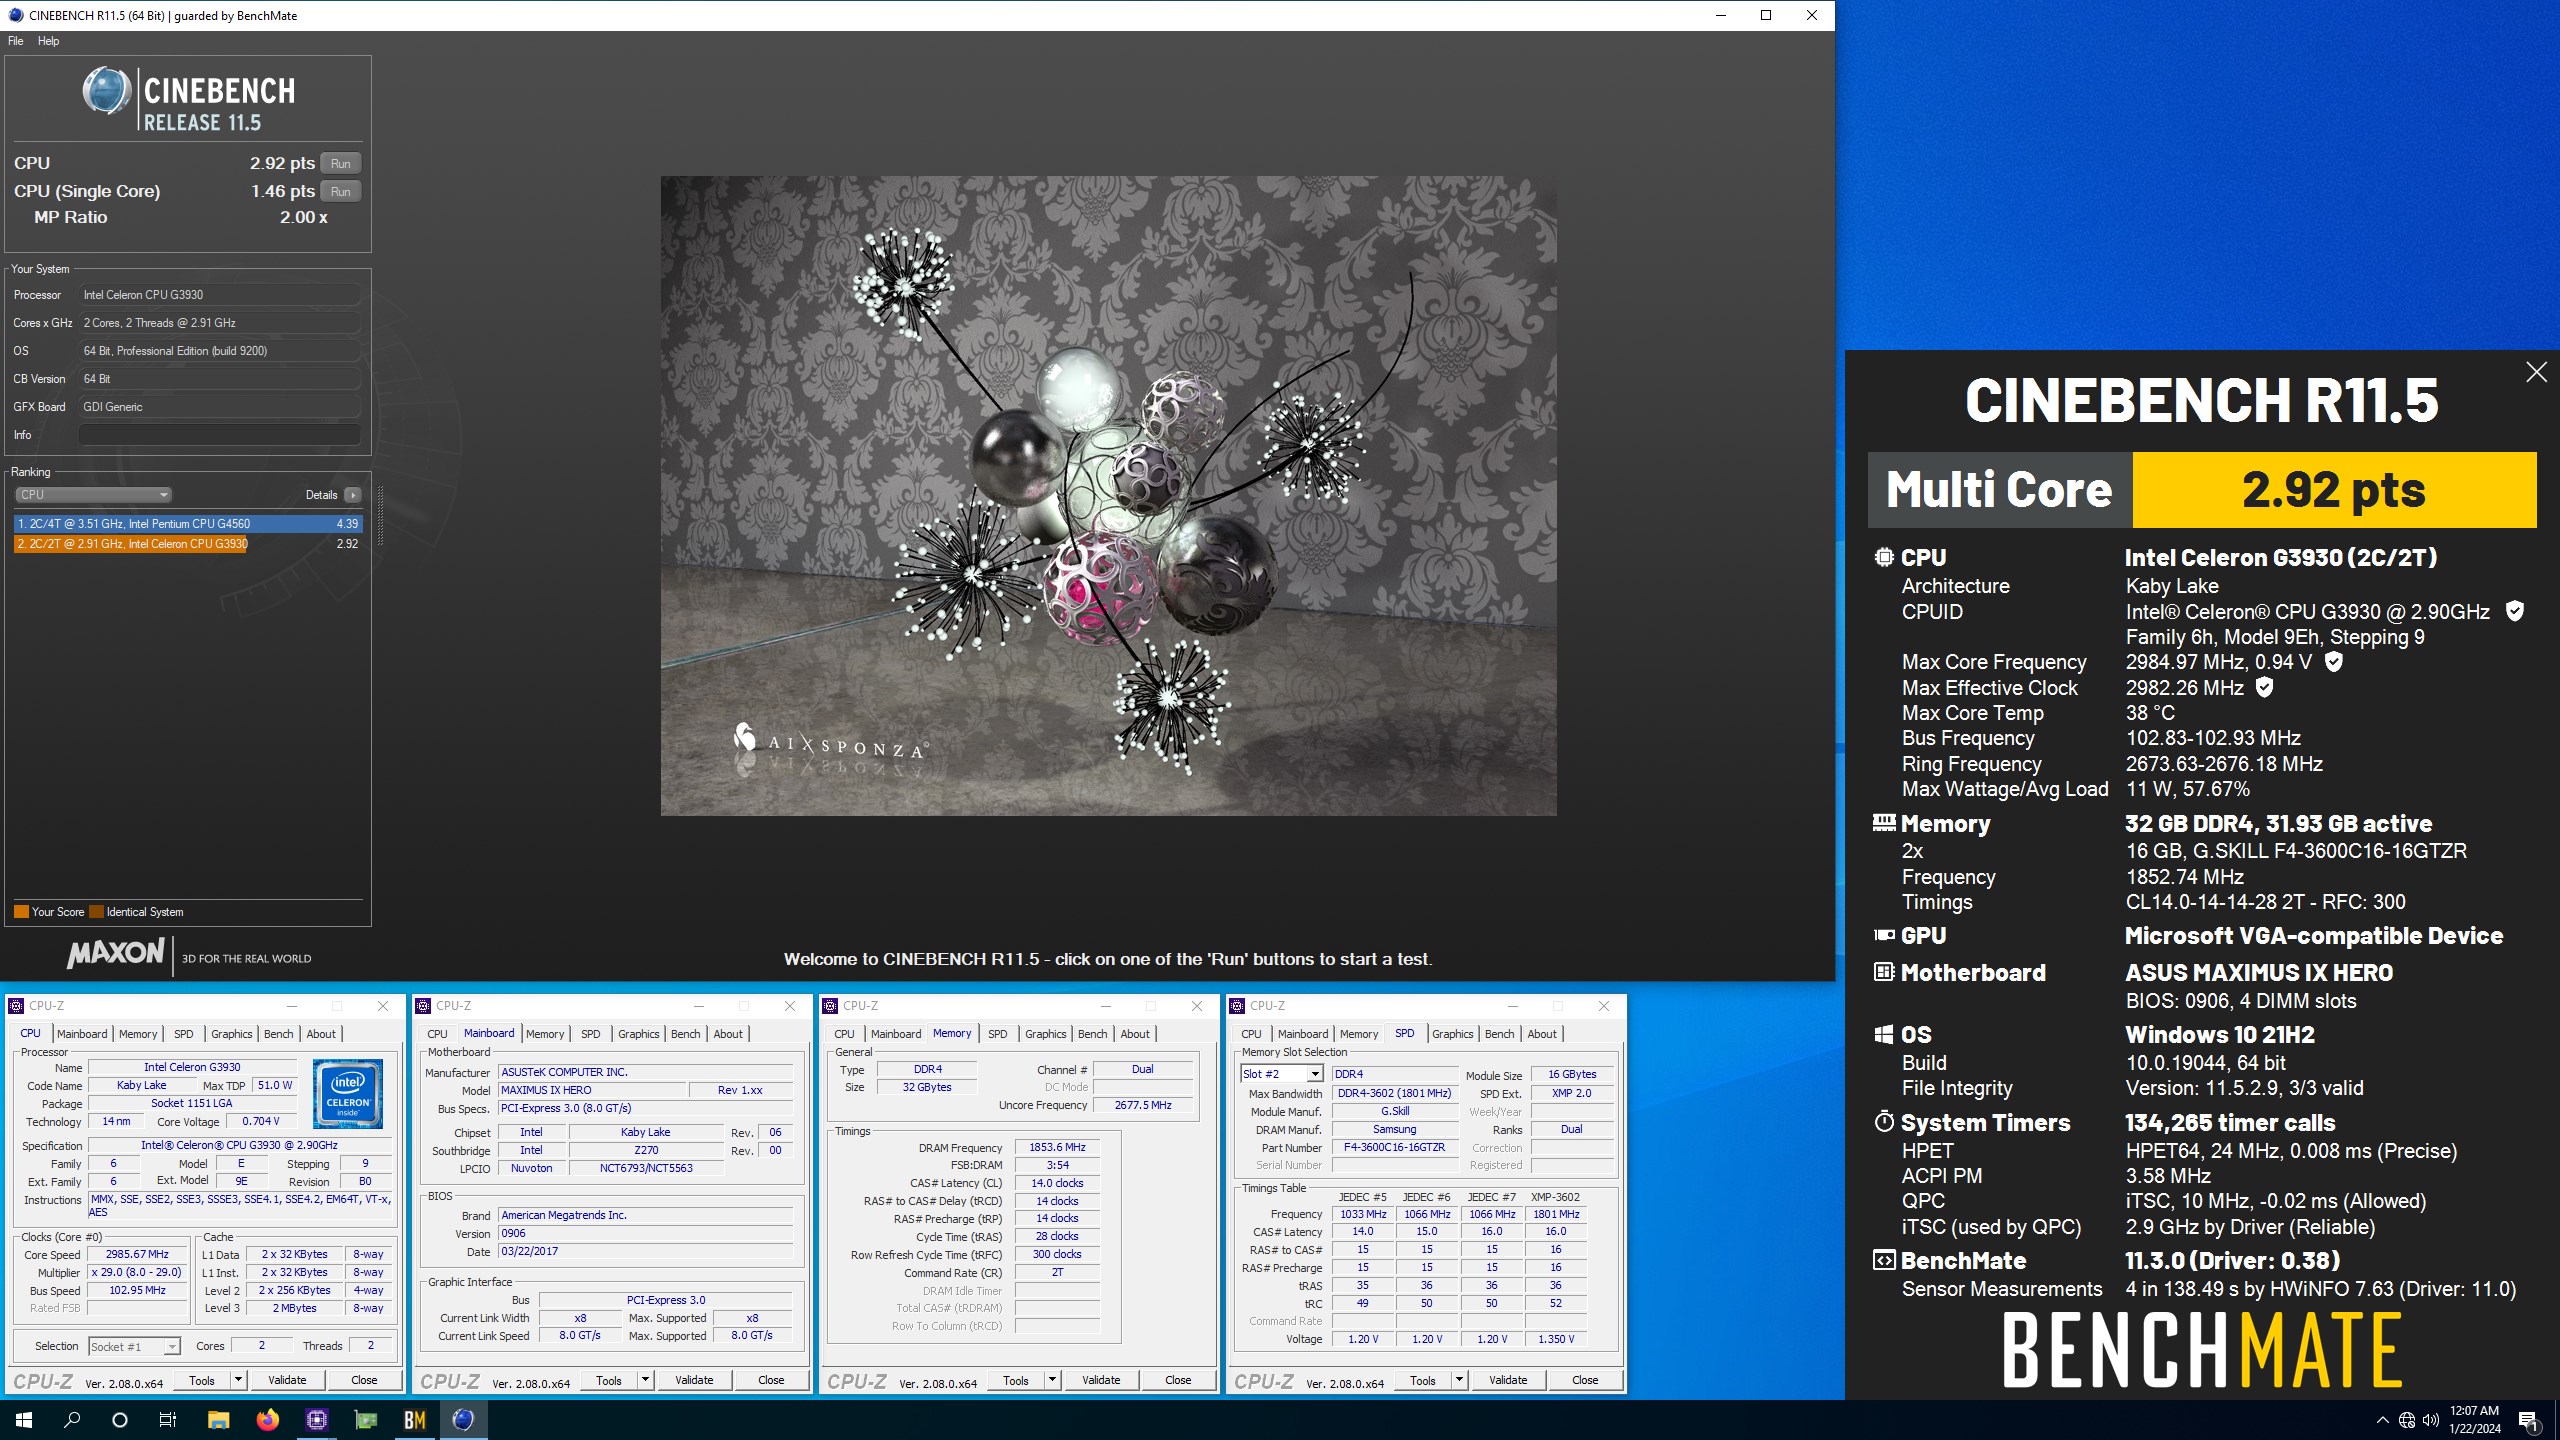Run the CPU Single Core test
The image size is (2560, 1440).
point(341,191)
